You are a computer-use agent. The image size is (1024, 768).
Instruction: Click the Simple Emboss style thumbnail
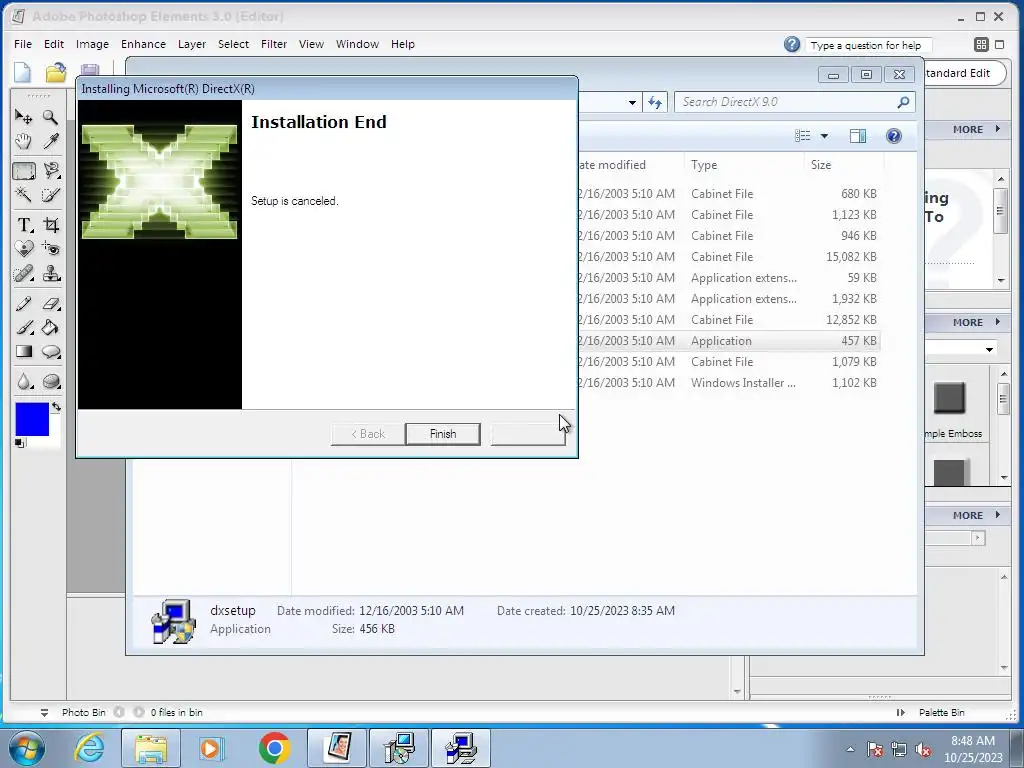[949, 398]
